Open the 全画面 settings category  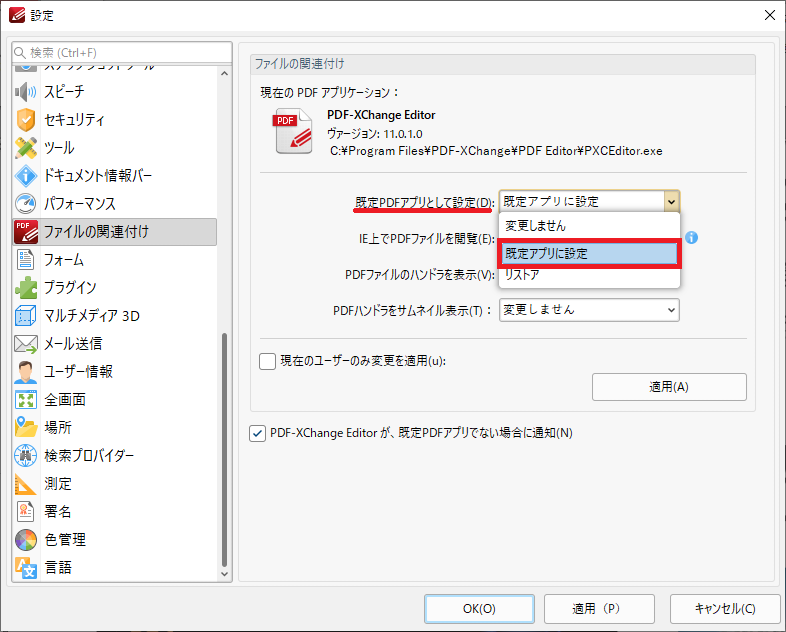(x=115, y=399)
